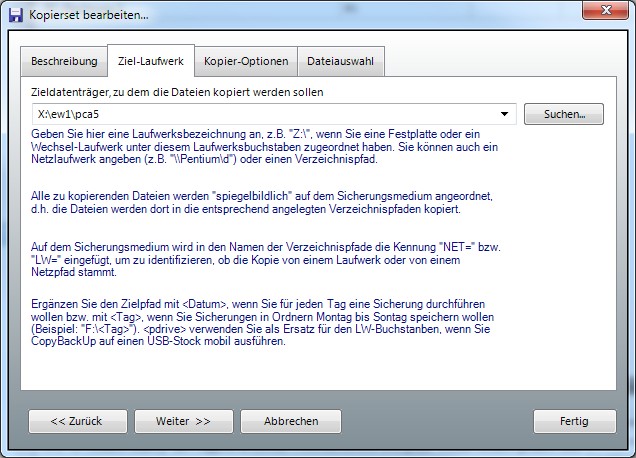Select the Ziel-Laufwerk tab
636x458 pixels.
coord(150,61)
